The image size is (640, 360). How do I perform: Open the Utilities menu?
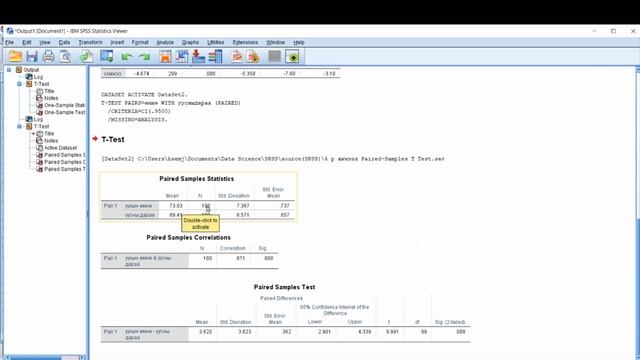[x=216, y=42]
